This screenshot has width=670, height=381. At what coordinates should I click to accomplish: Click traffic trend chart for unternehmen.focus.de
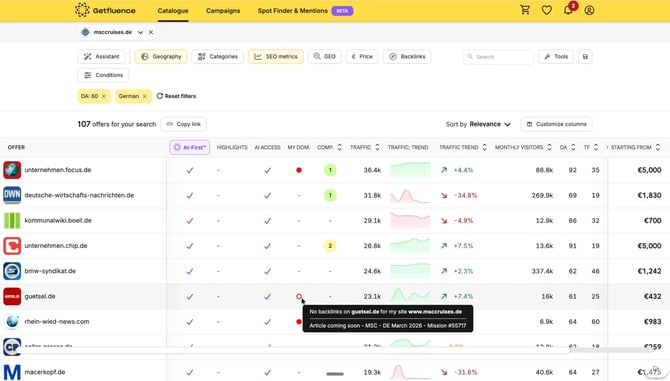coord(410,170)
